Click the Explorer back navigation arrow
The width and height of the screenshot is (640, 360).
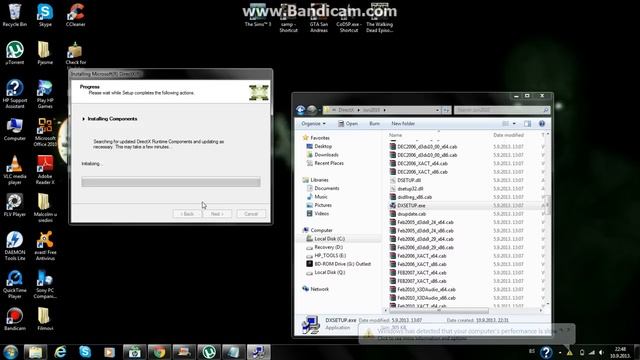300,110
